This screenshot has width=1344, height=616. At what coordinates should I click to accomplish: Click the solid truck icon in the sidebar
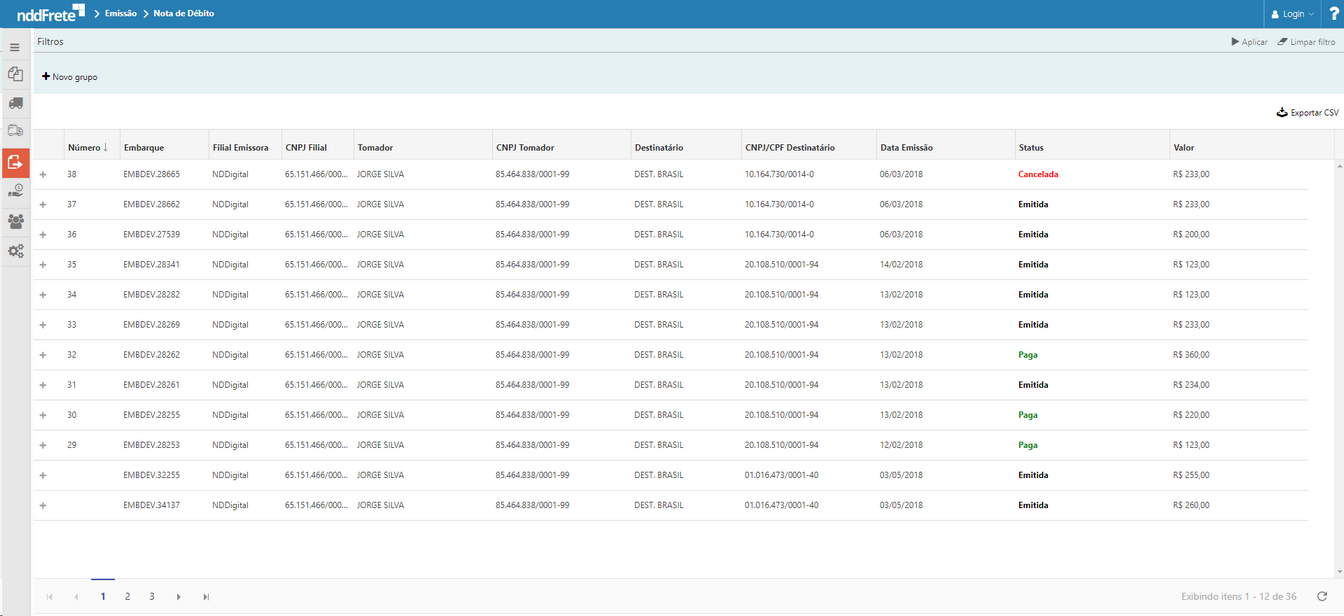click(x=15, y=103)
